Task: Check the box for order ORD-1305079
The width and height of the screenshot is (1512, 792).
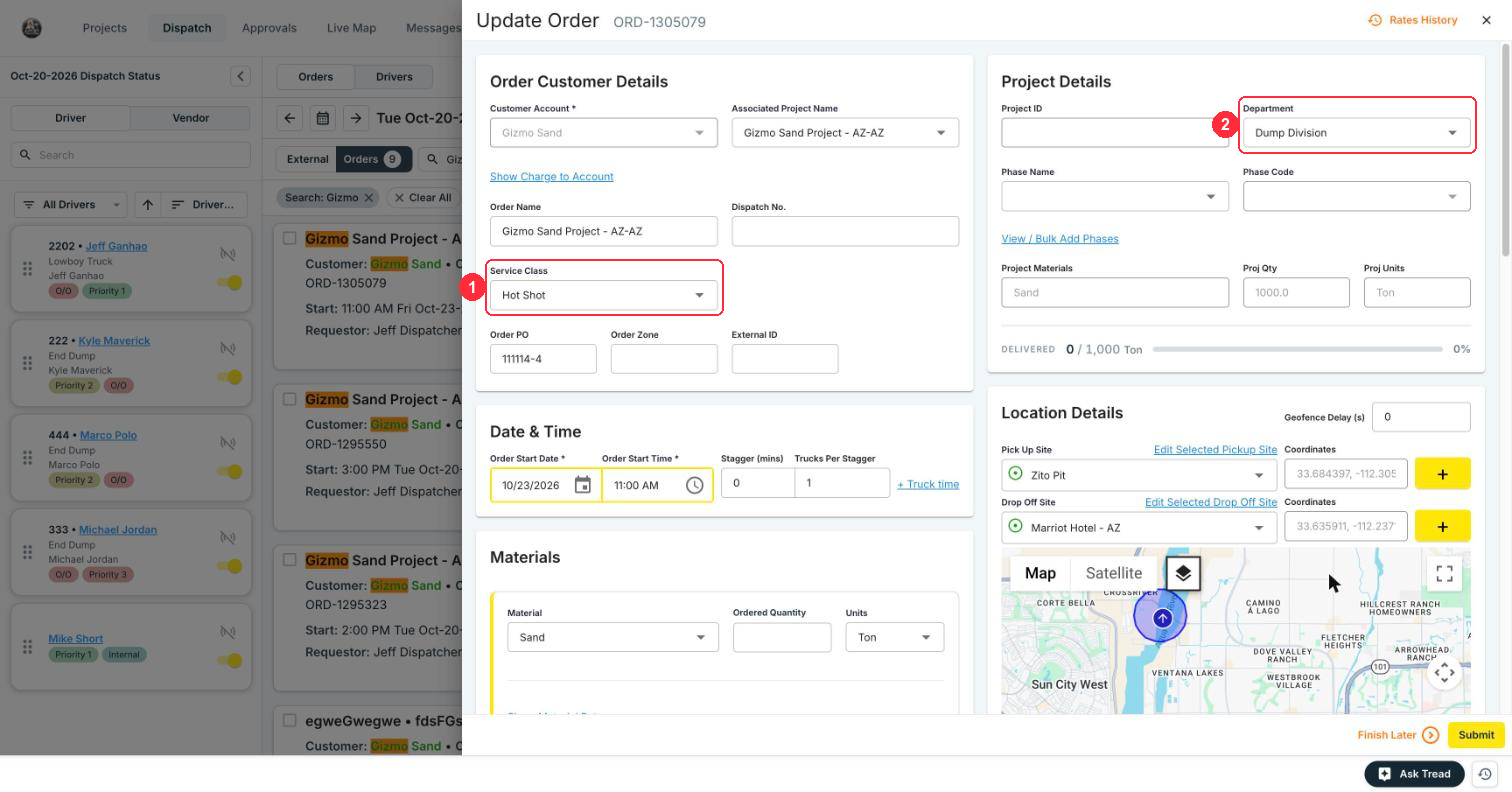Action: 289,238
